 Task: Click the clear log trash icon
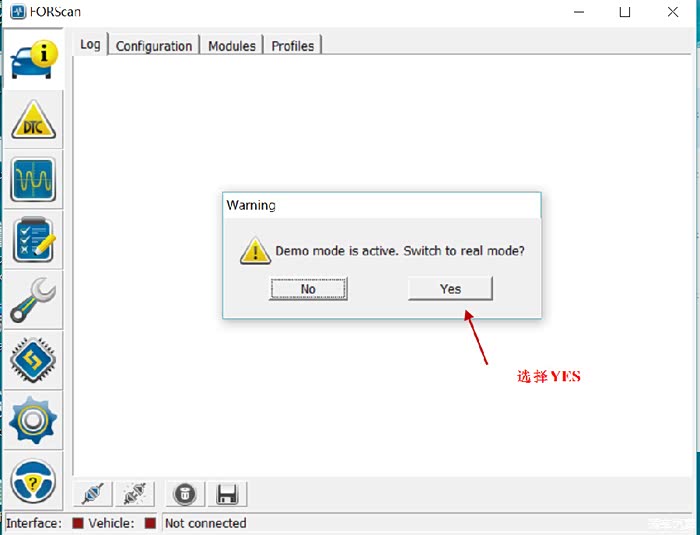185,494
